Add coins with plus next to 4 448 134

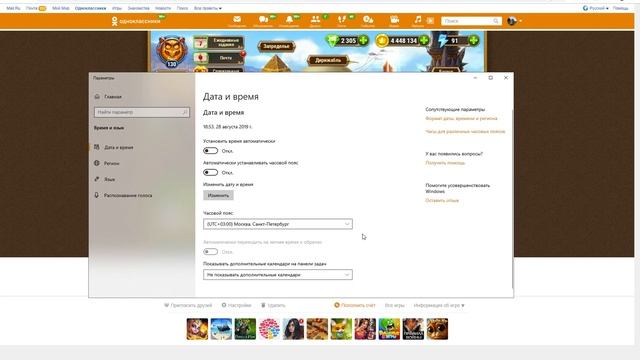[424, 40]
